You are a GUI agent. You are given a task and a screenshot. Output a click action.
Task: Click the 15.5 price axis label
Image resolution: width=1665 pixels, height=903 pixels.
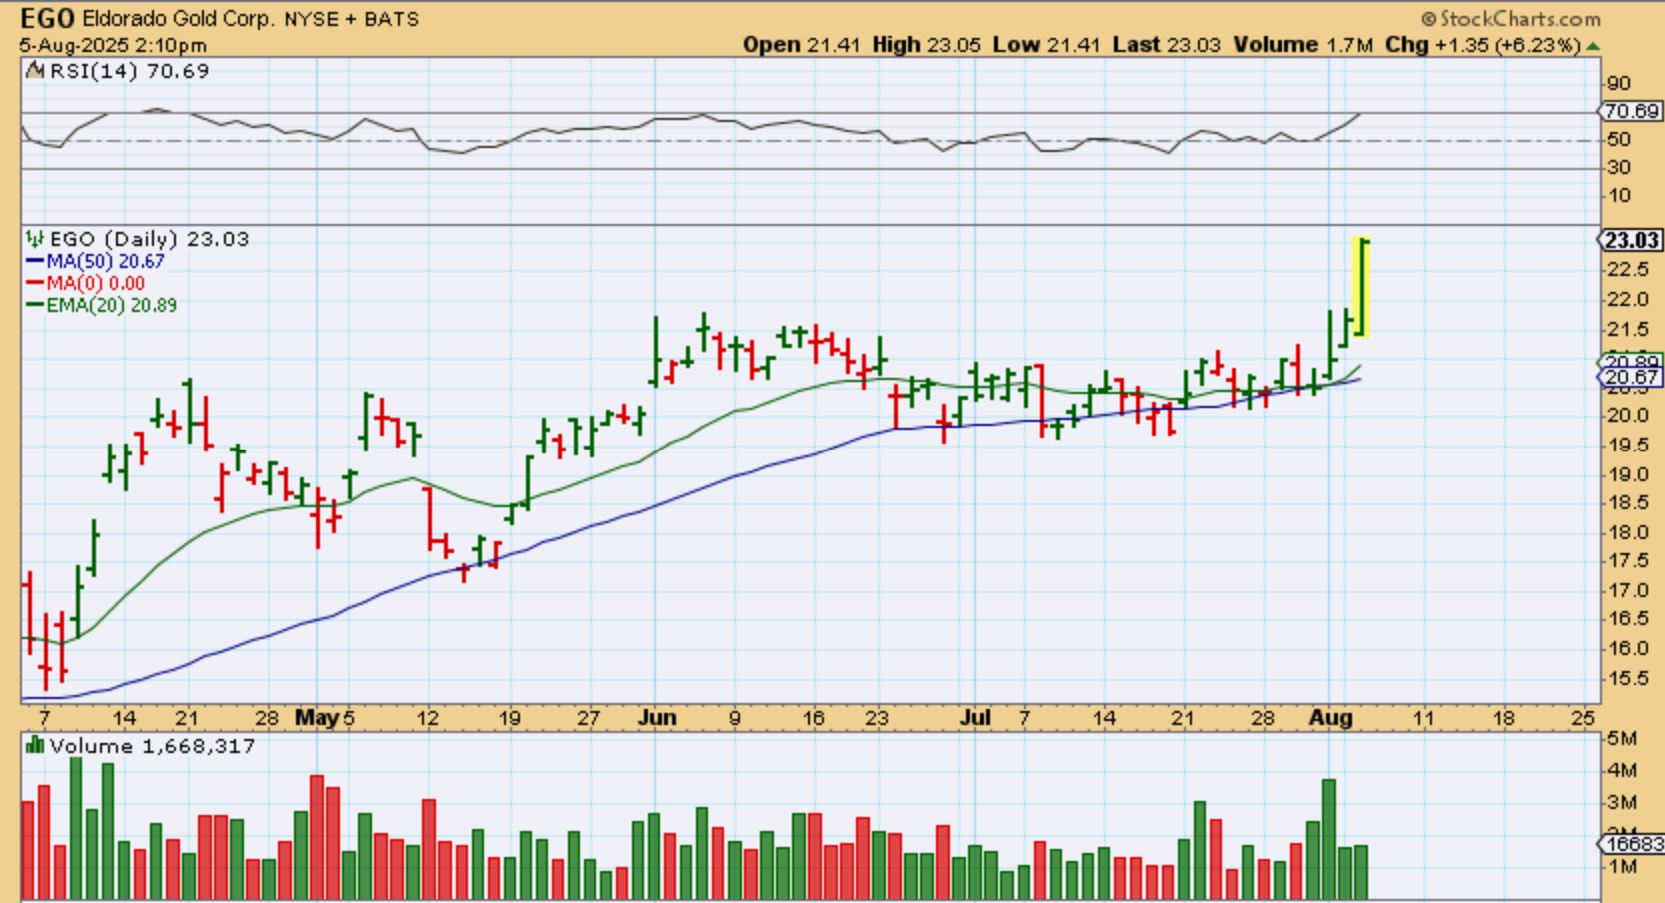[x=1627, y=678]
